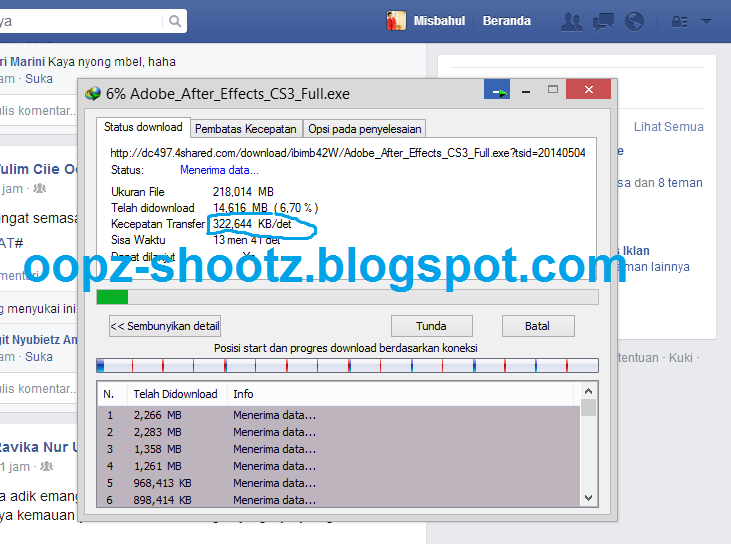Viewport: 731px width, 544px height.
Task: Click the Facebook search magnifier icon
Action: click(x=175, y=21)
